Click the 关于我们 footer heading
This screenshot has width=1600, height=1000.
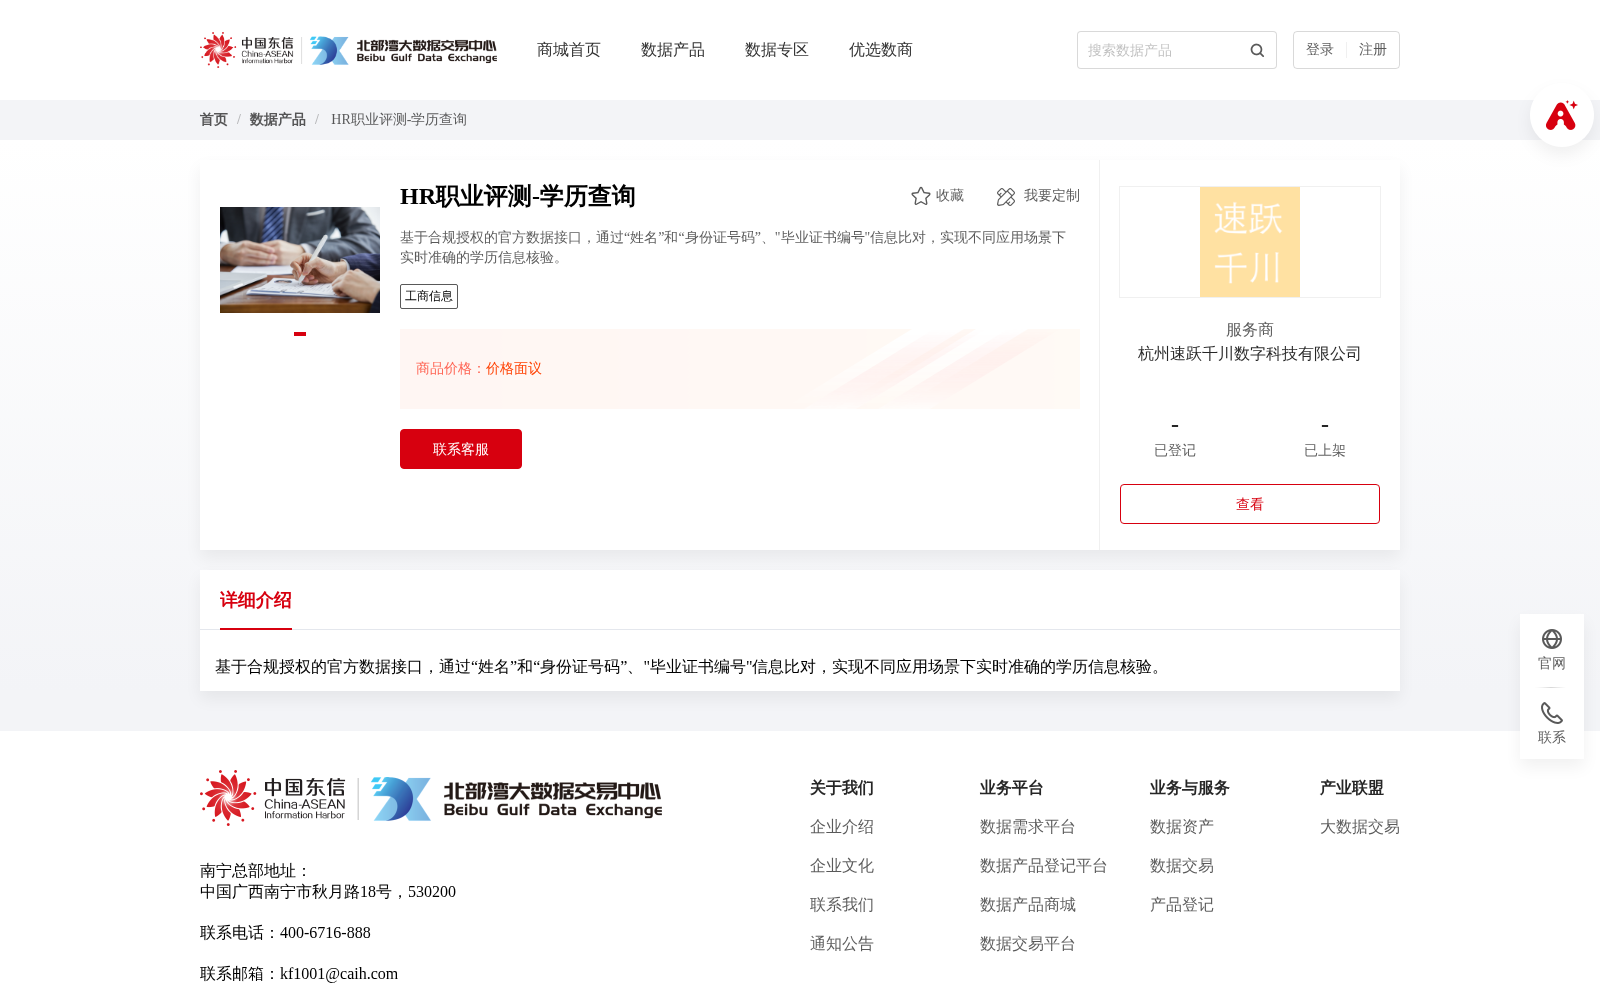(x=842, y=788)
